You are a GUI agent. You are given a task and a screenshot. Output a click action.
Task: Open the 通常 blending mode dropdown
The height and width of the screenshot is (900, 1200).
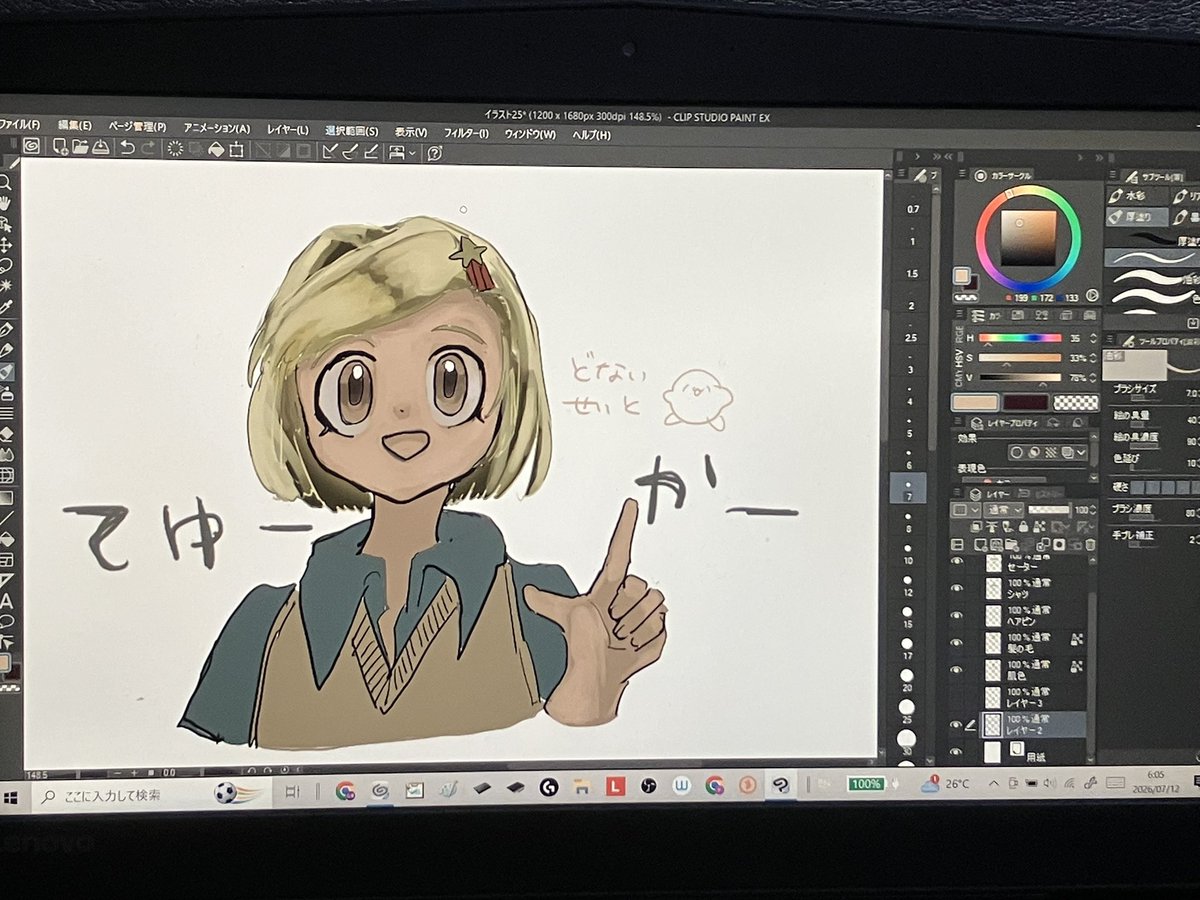1003,510
